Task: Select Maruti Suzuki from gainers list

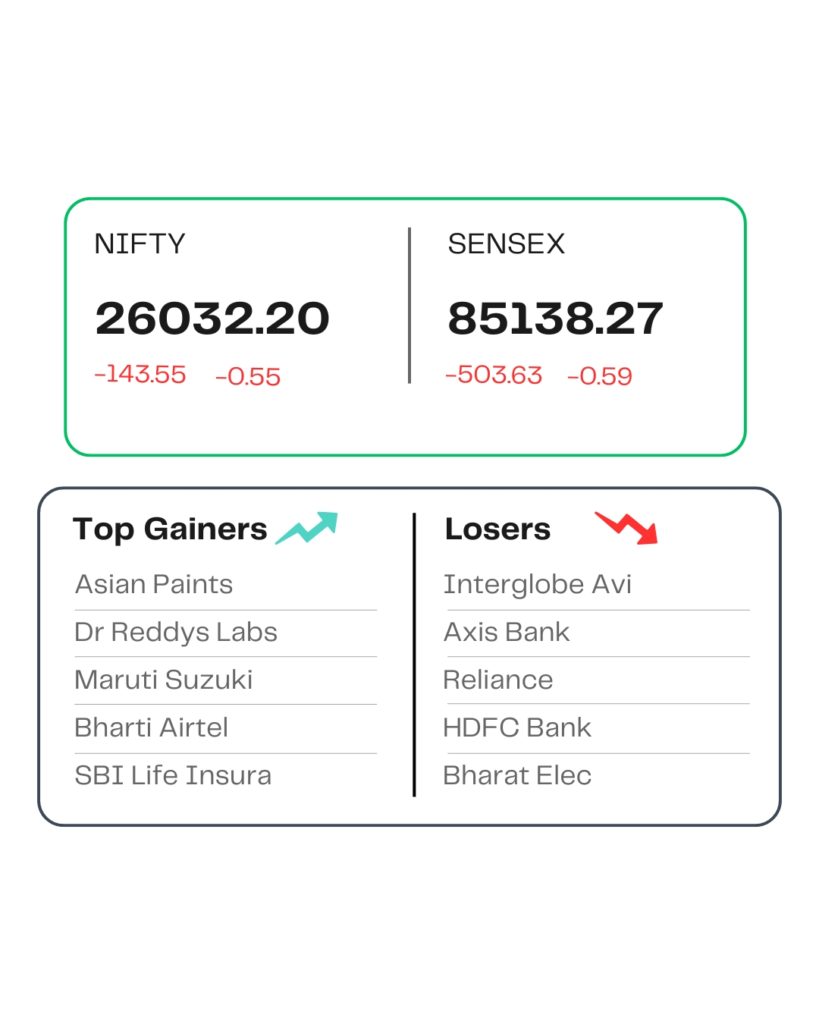Action: tap(164, 680)
